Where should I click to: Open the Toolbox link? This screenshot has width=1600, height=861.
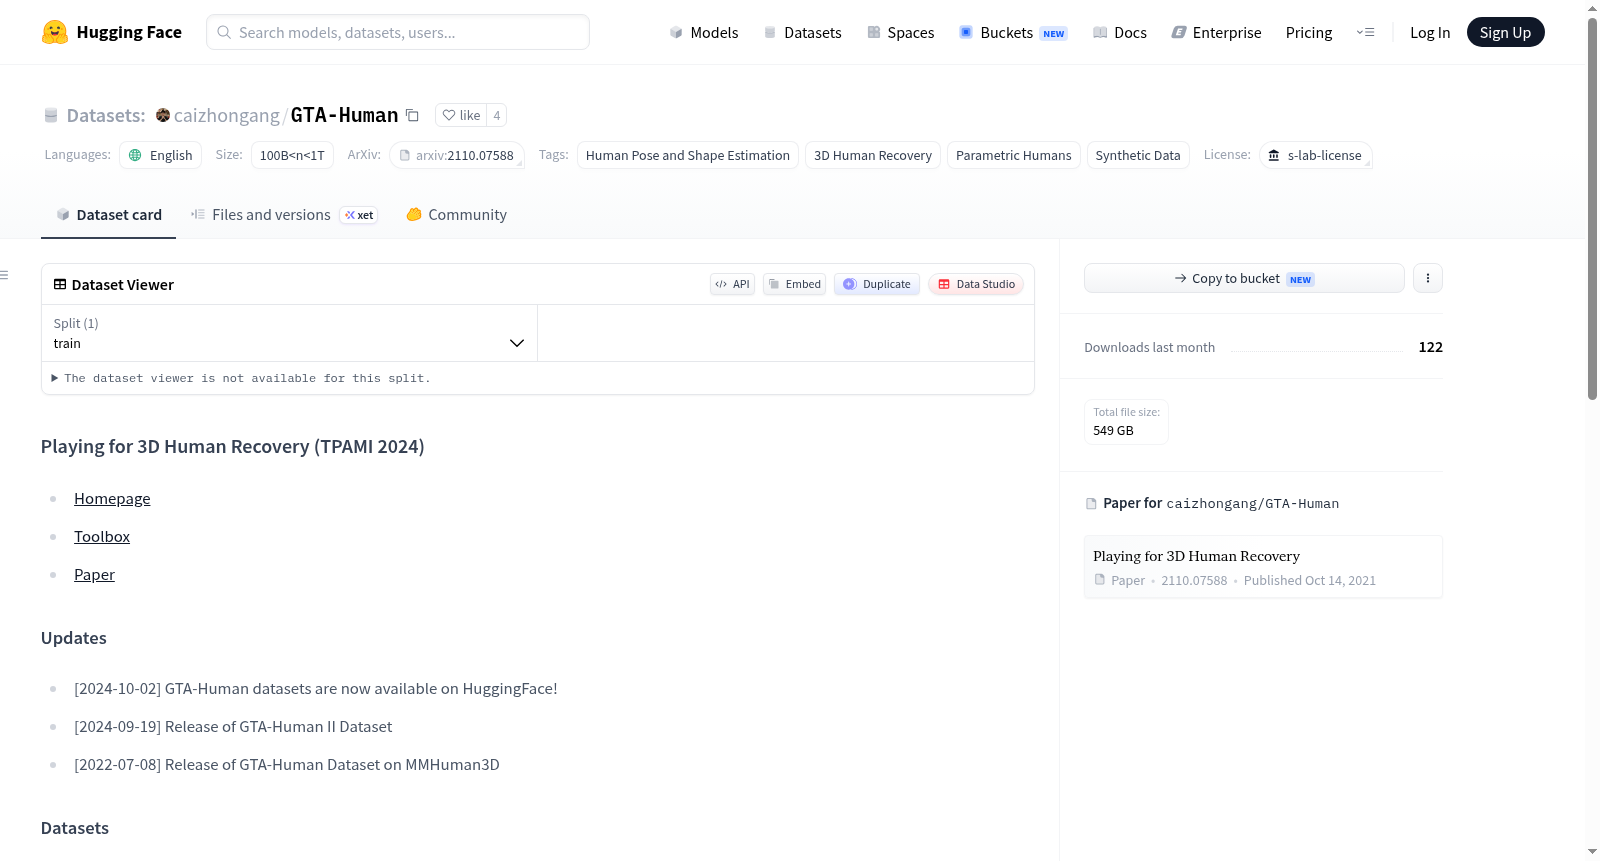[x=102, y=536]
